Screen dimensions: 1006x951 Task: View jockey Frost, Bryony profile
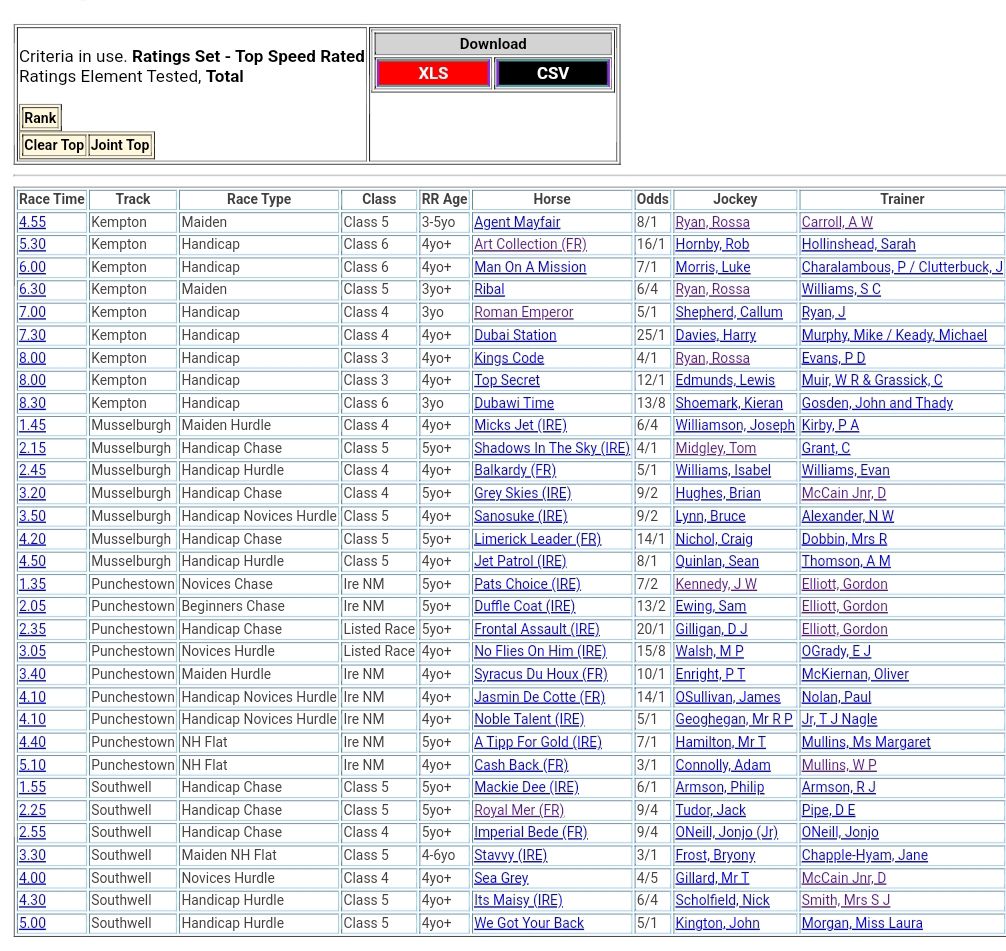714,855
